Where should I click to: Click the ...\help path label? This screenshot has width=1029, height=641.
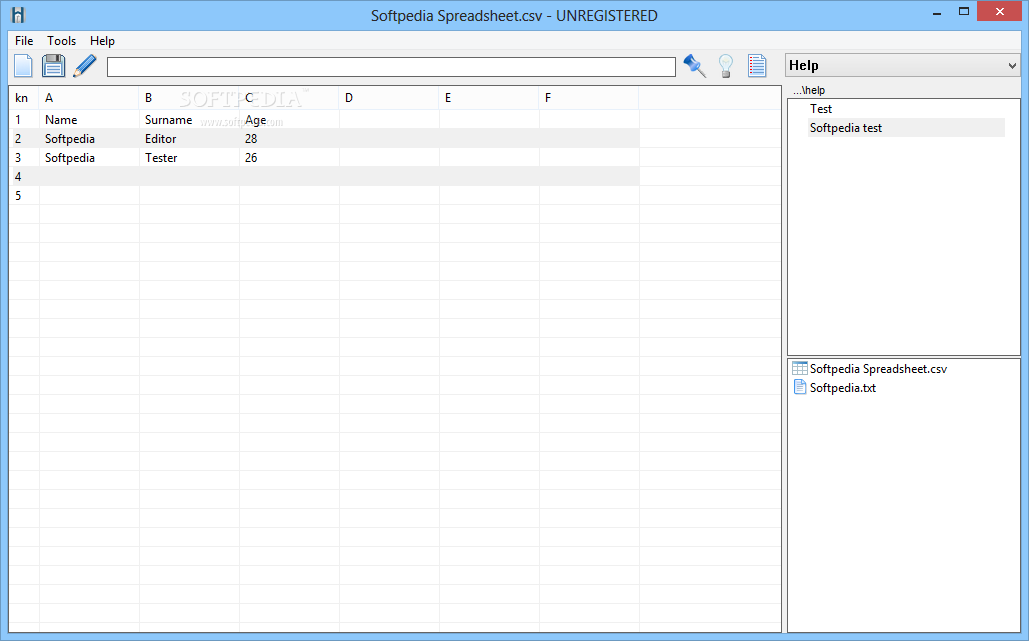coord(808,90)
